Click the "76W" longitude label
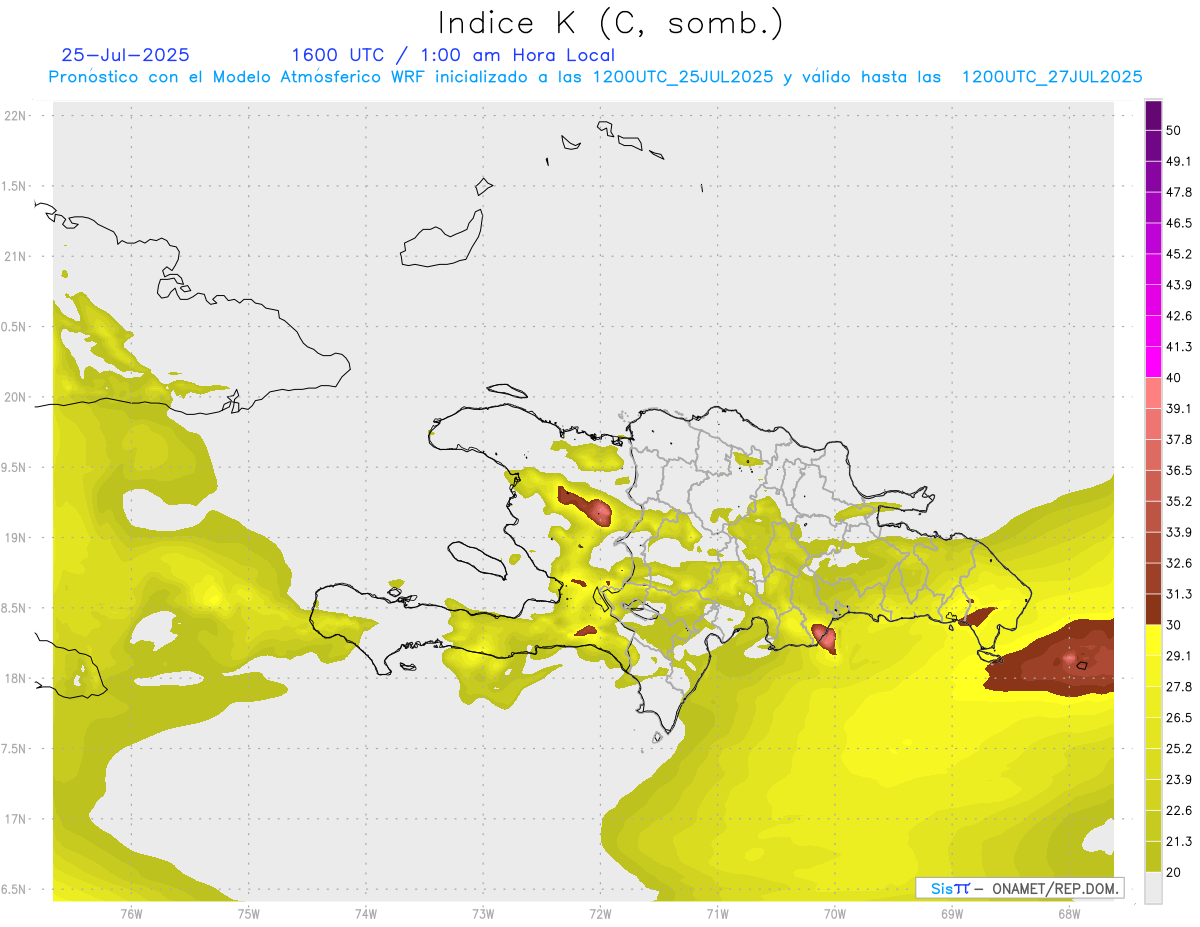Viewport: 1200px width, 927px height. 131,913
